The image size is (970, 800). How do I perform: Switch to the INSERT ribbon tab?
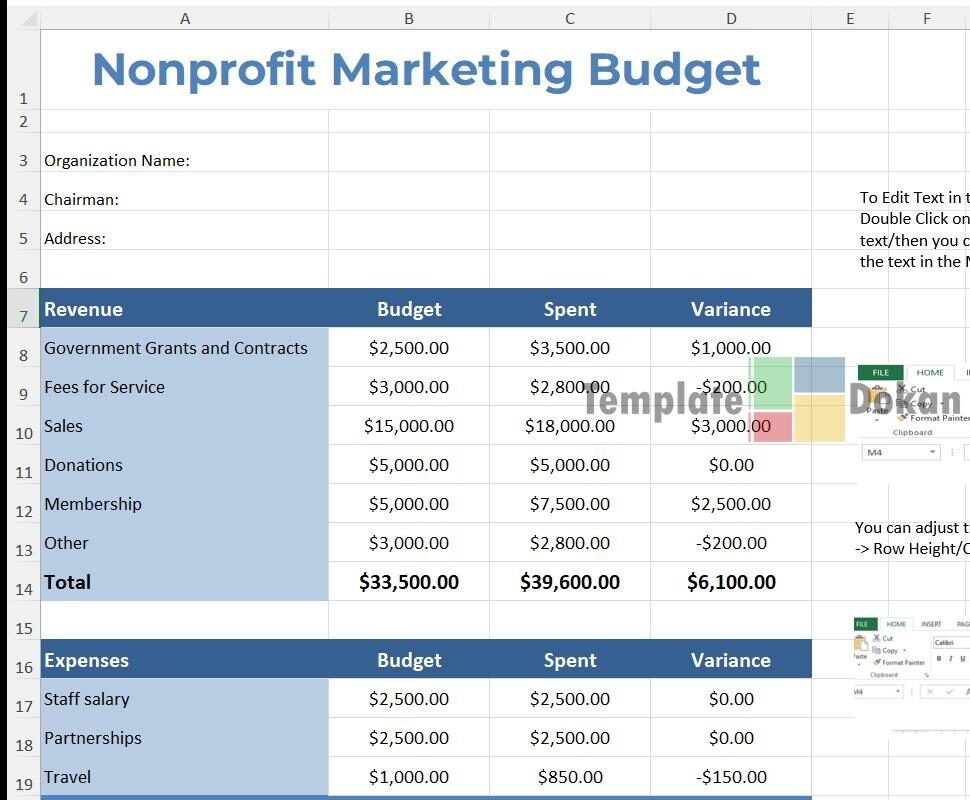point(931,624)
